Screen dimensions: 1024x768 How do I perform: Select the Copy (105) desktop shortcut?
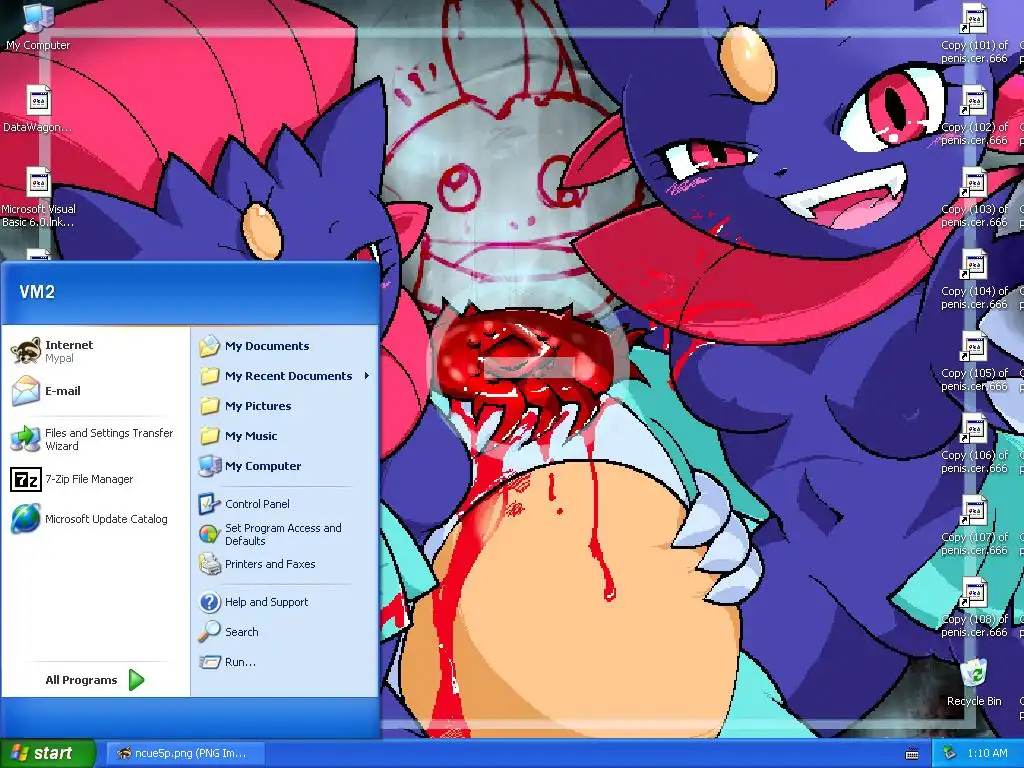pos(974,362)
